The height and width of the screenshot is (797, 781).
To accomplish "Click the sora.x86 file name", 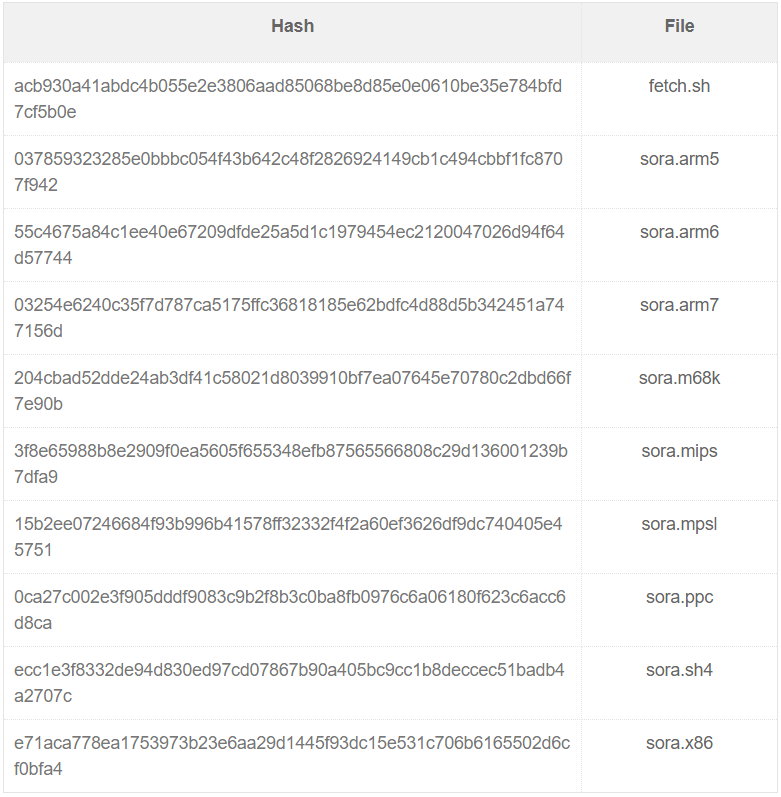I will [679, 743].
